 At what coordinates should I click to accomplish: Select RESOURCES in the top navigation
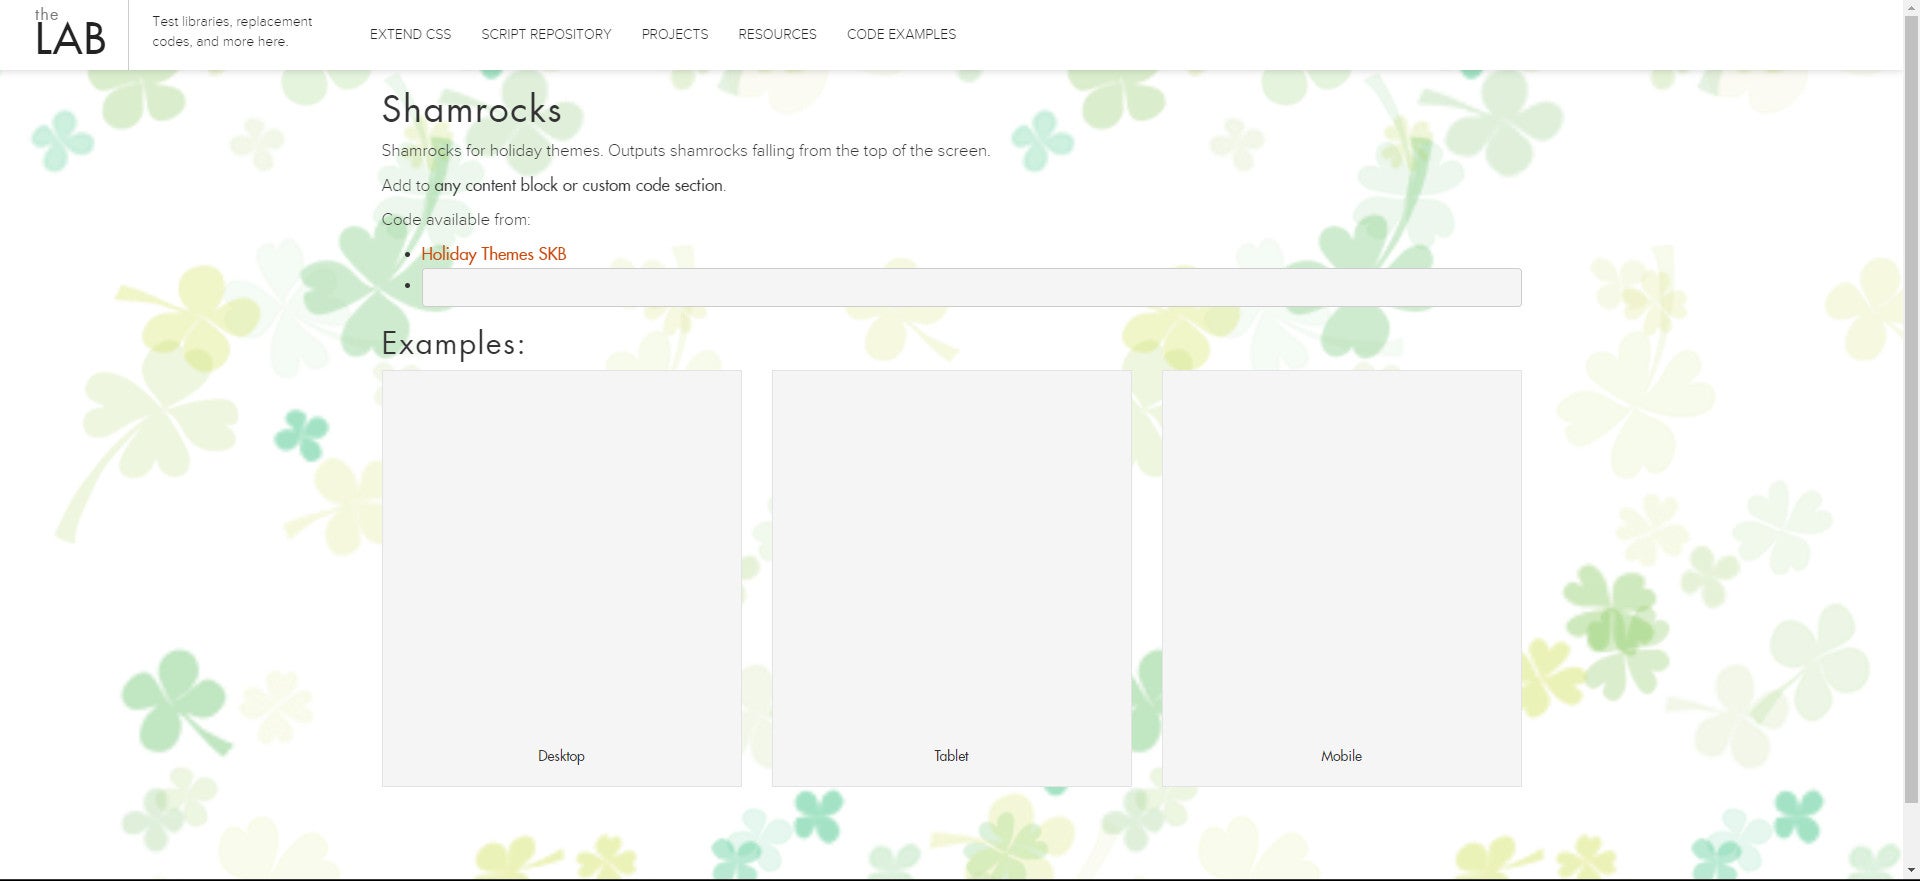tap(777, 34)
